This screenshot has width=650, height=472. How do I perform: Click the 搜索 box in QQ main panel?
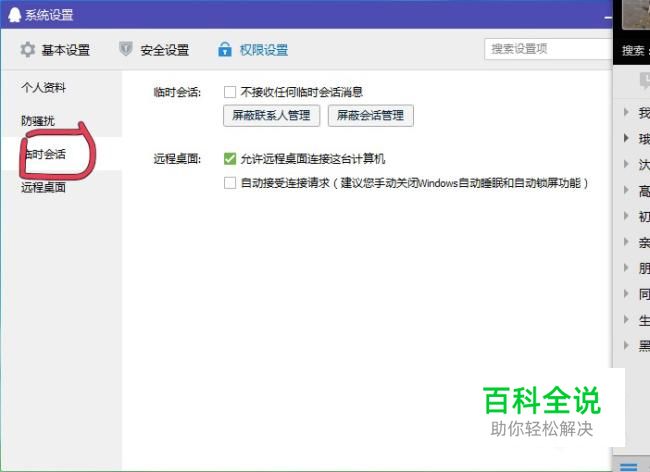[634, 51]
